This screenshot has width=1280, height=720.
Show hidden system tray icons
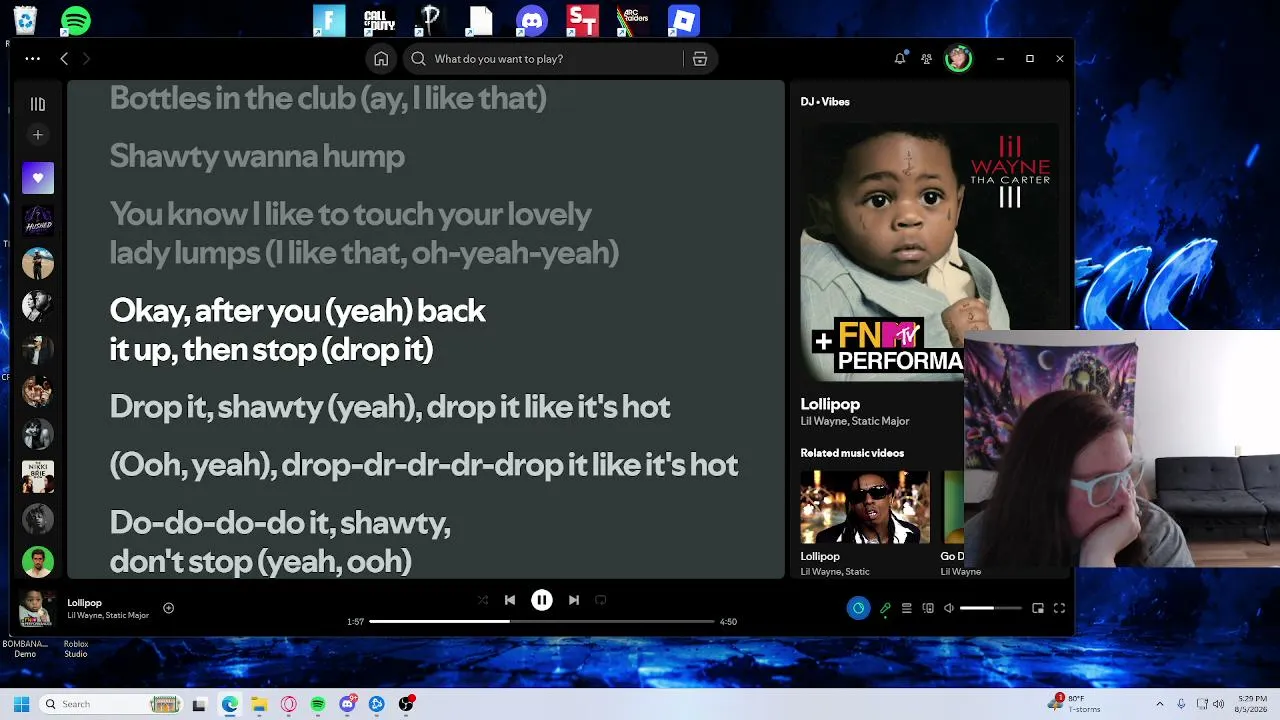click(1160, 704)
